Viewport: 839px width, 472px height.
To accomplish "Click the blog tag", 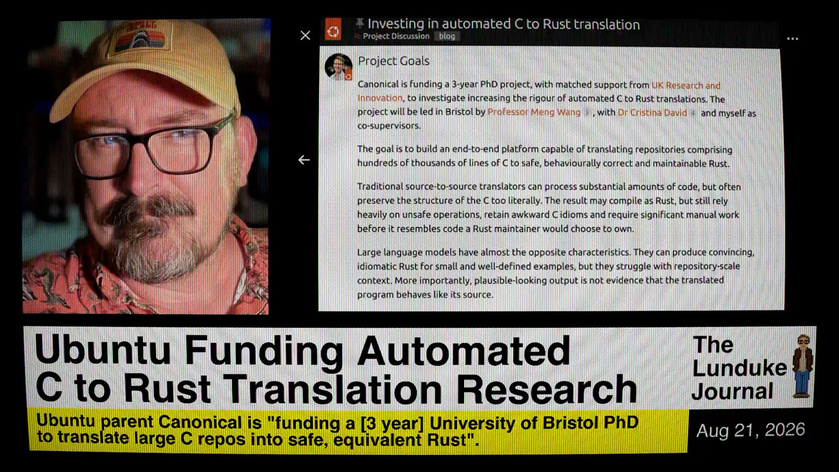I will point(447,36).
